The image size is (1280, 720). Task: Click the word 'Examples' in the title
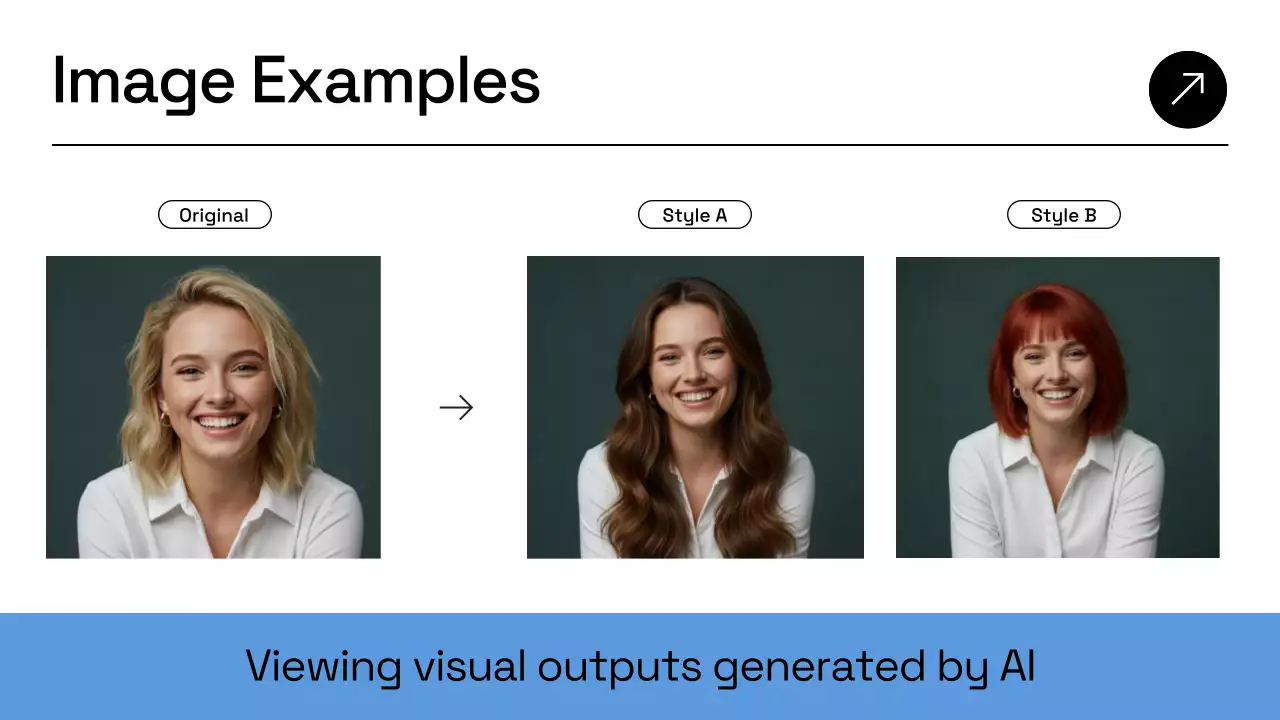[395, 82]
